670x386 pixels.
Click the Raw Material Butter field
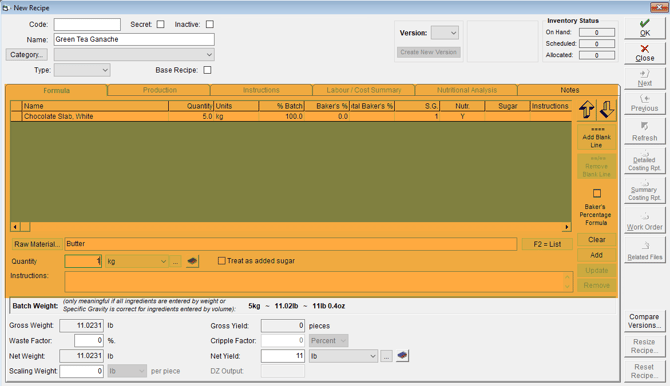291,244
